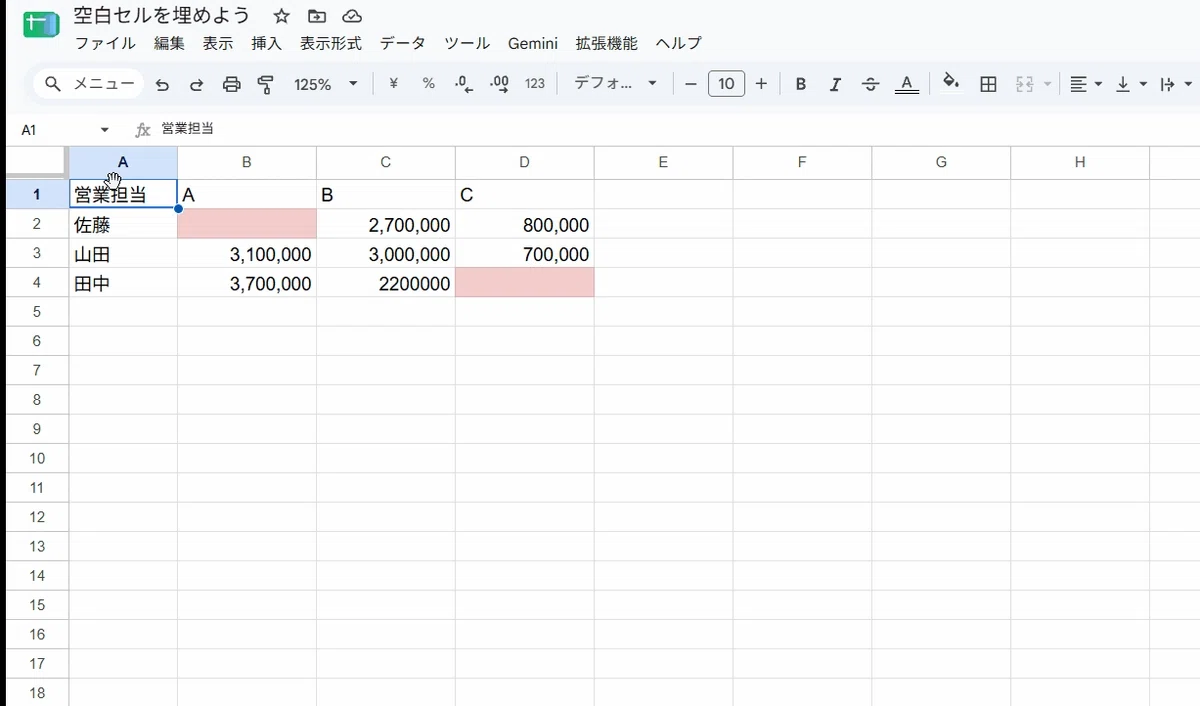Open the データ menu
Image resolution: width=1200 pixels, height=706 pixels.
point(402,44)
